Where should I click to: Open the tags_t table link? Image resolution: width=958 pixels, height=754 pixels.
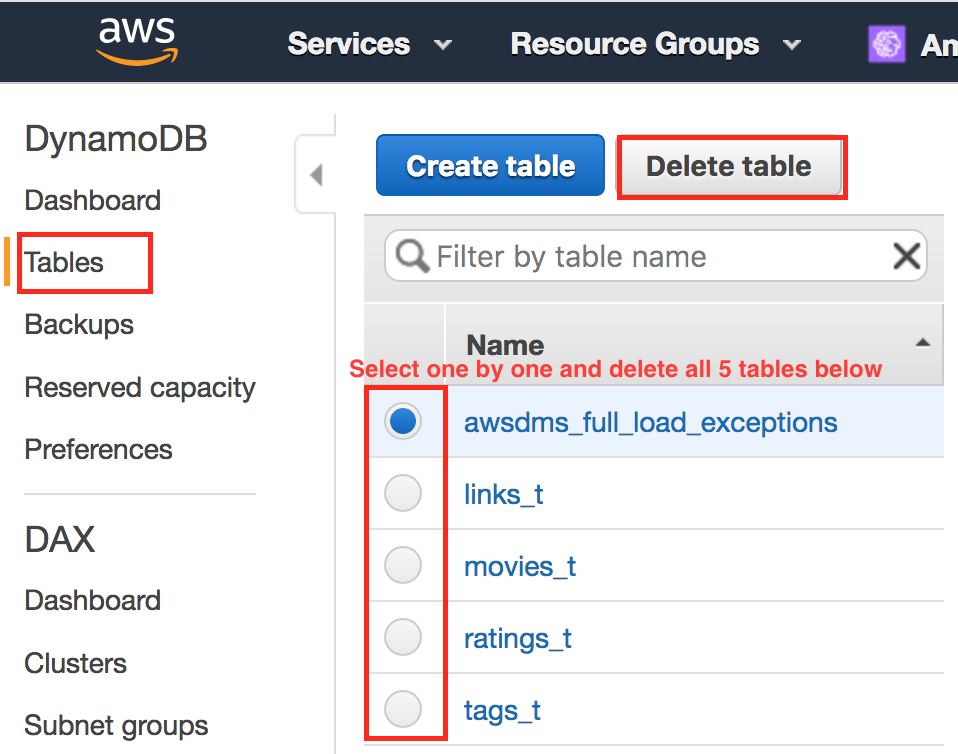pyautogui.click(x=501, y=710)
